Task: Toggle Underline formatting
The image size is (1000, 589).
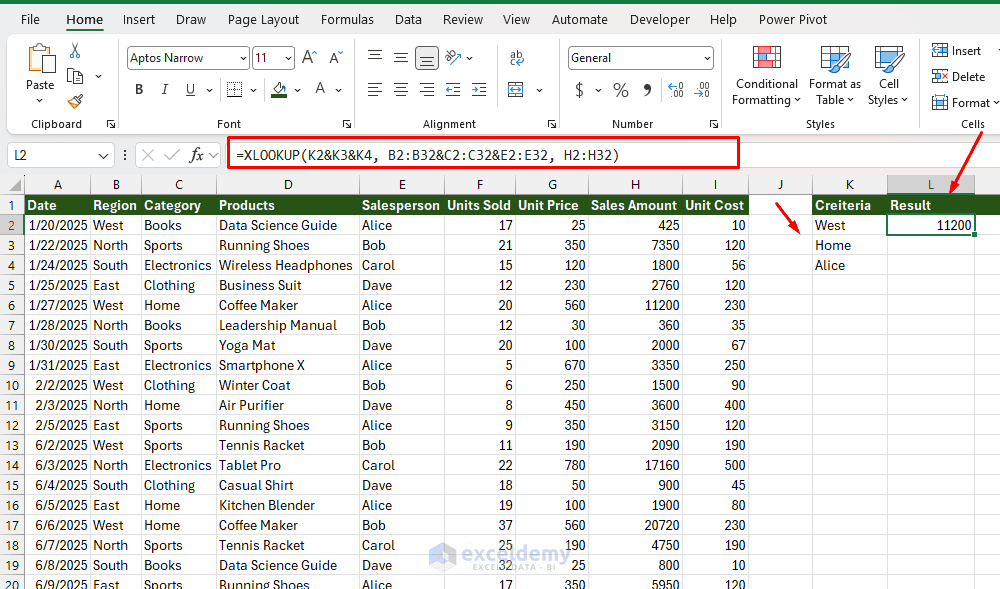Action: pos(190,89)
